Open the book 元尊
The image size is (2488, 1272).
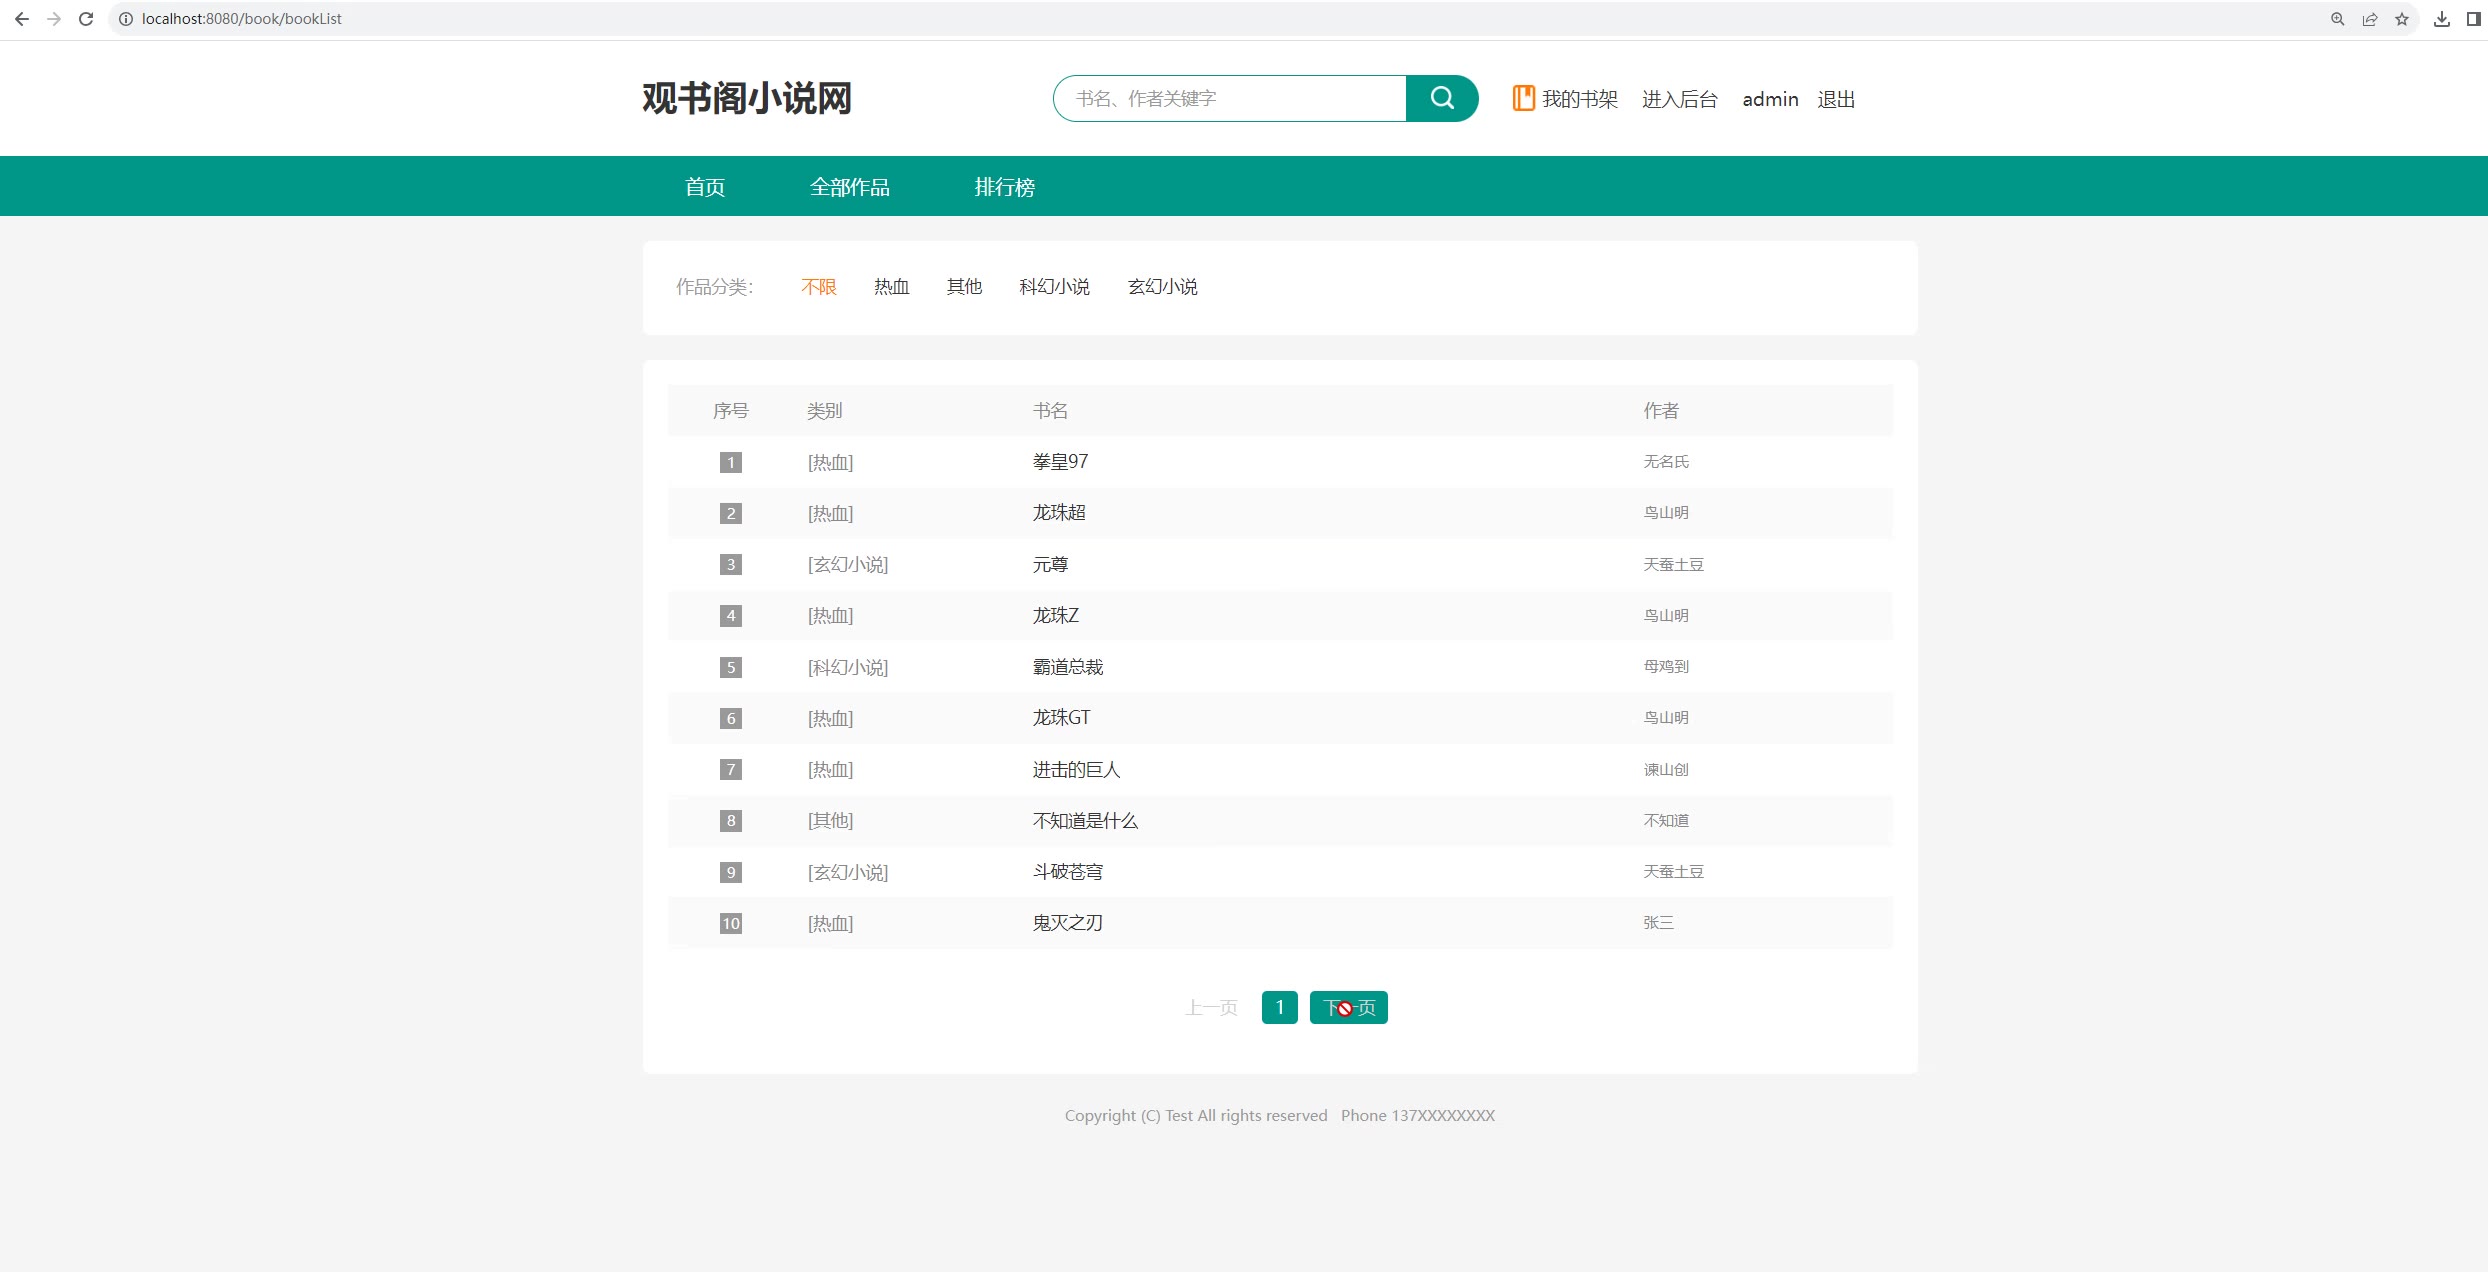[x=1050, y=565]
